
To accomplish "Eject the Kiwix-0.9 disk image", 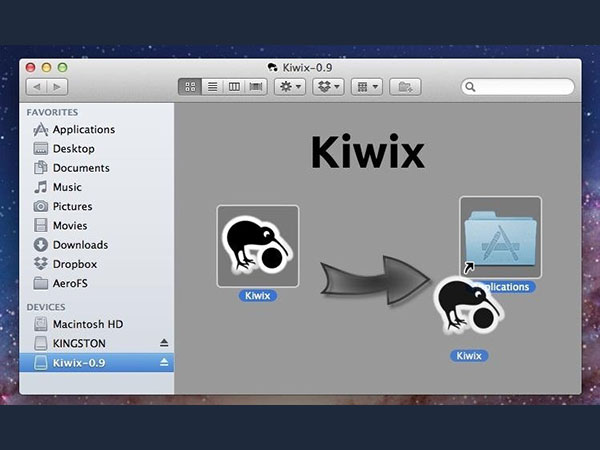I will tap(164, 362).
